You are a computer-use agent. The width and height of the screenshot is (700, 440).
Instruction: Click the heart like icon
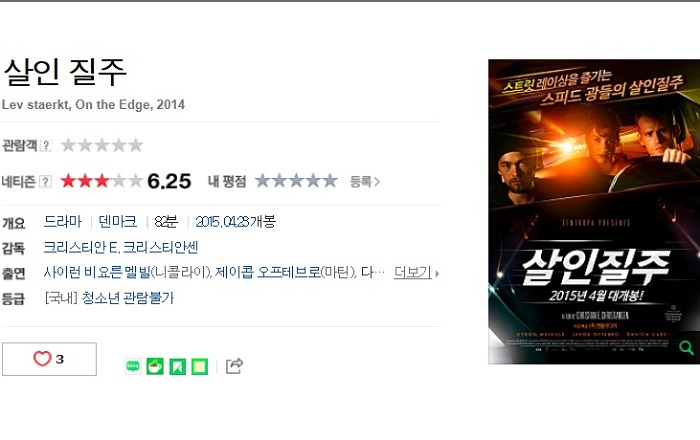click(42, 358)
